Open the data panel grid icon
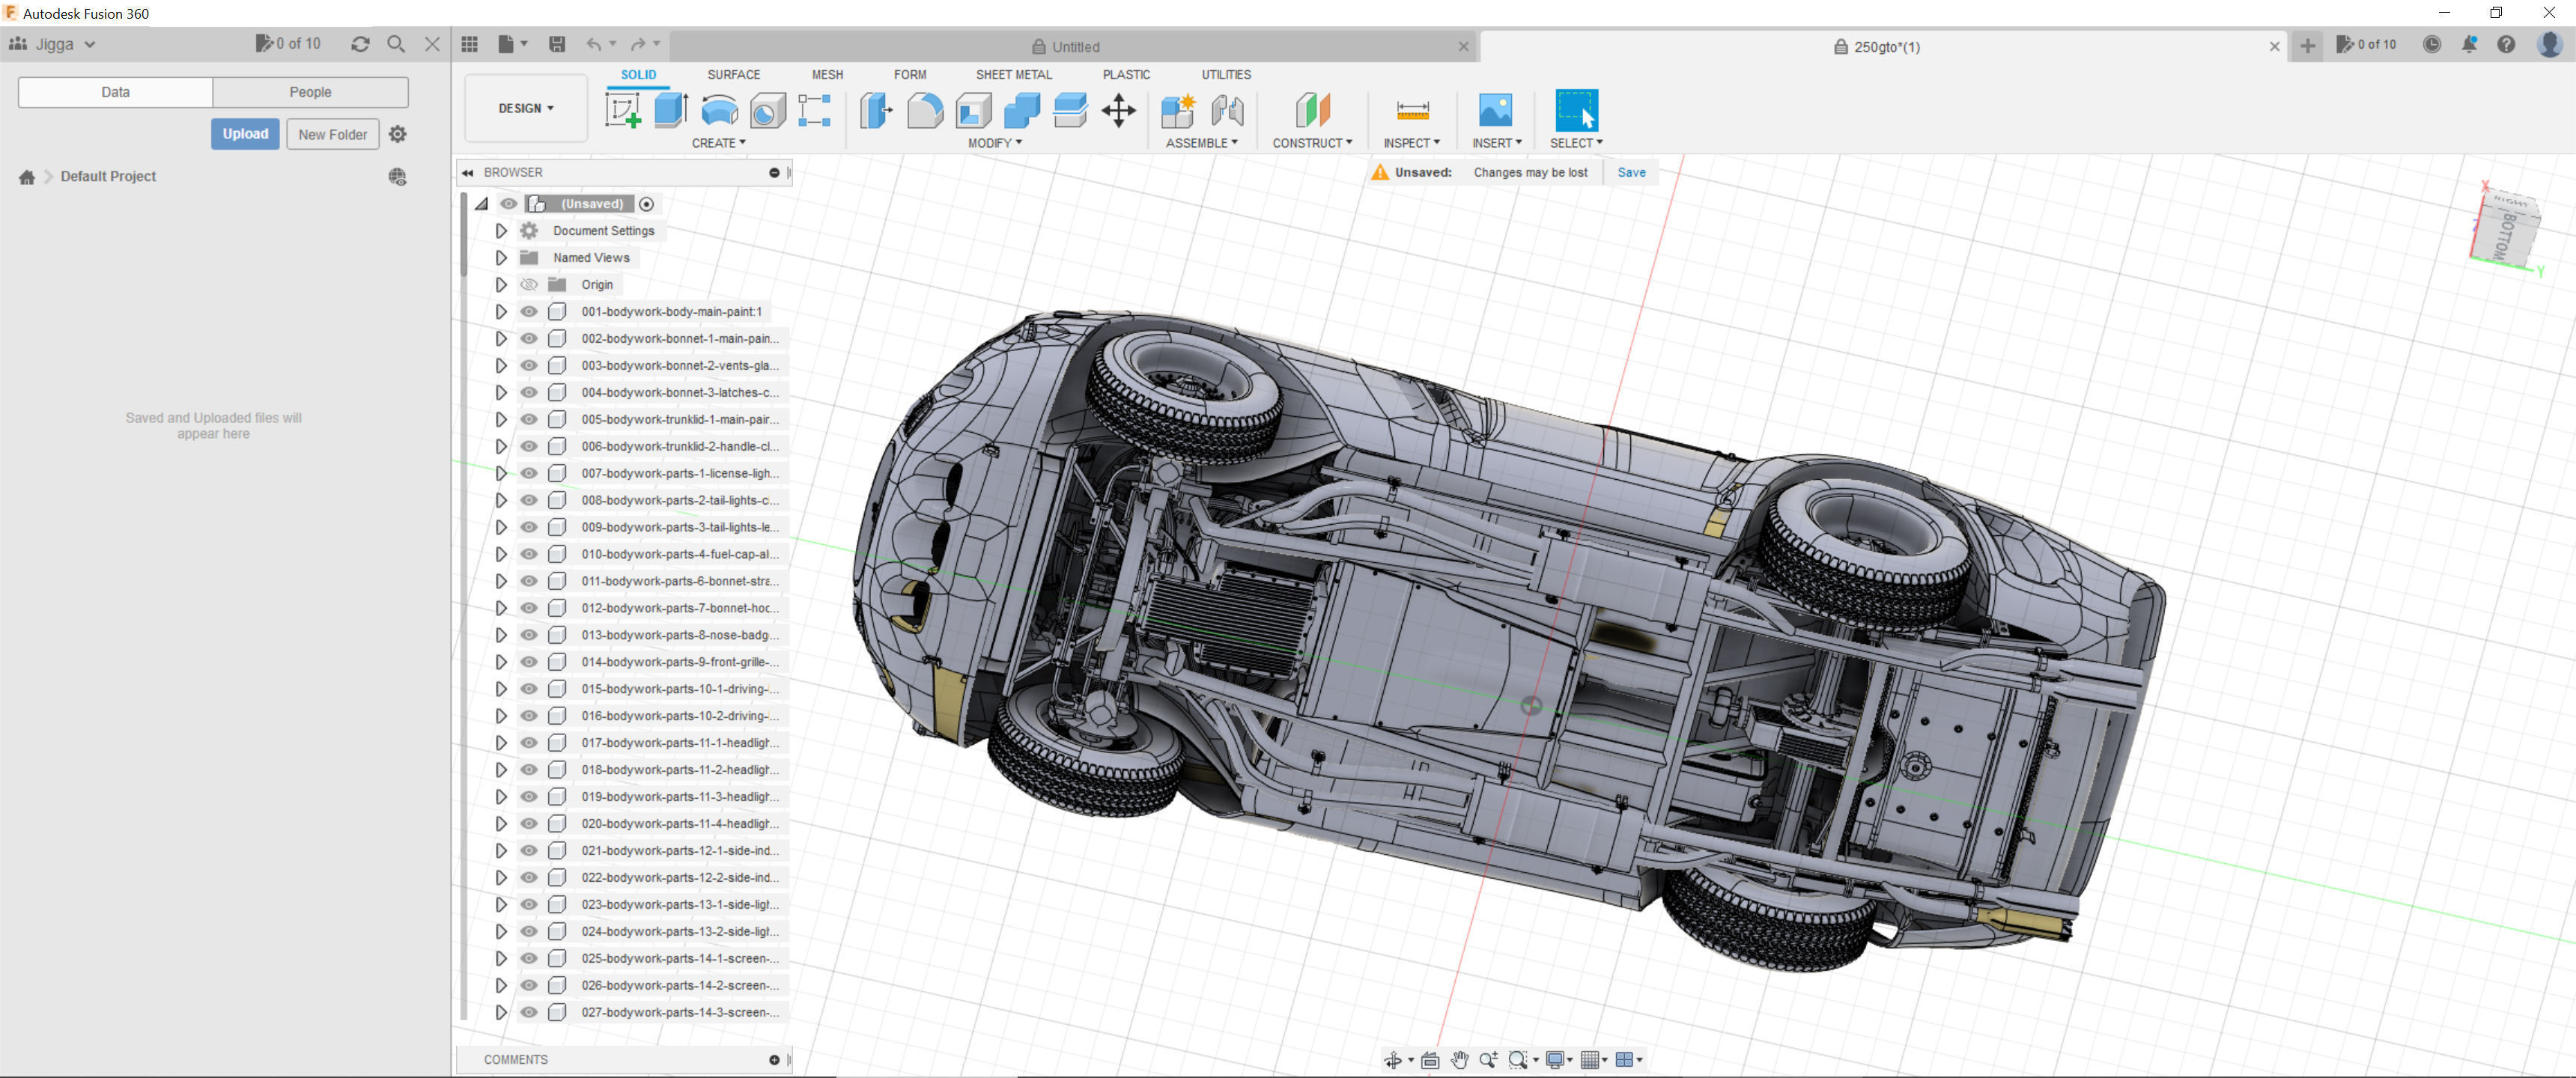The width and height of the screenshot is (2576, 1078). pos(470,44)
